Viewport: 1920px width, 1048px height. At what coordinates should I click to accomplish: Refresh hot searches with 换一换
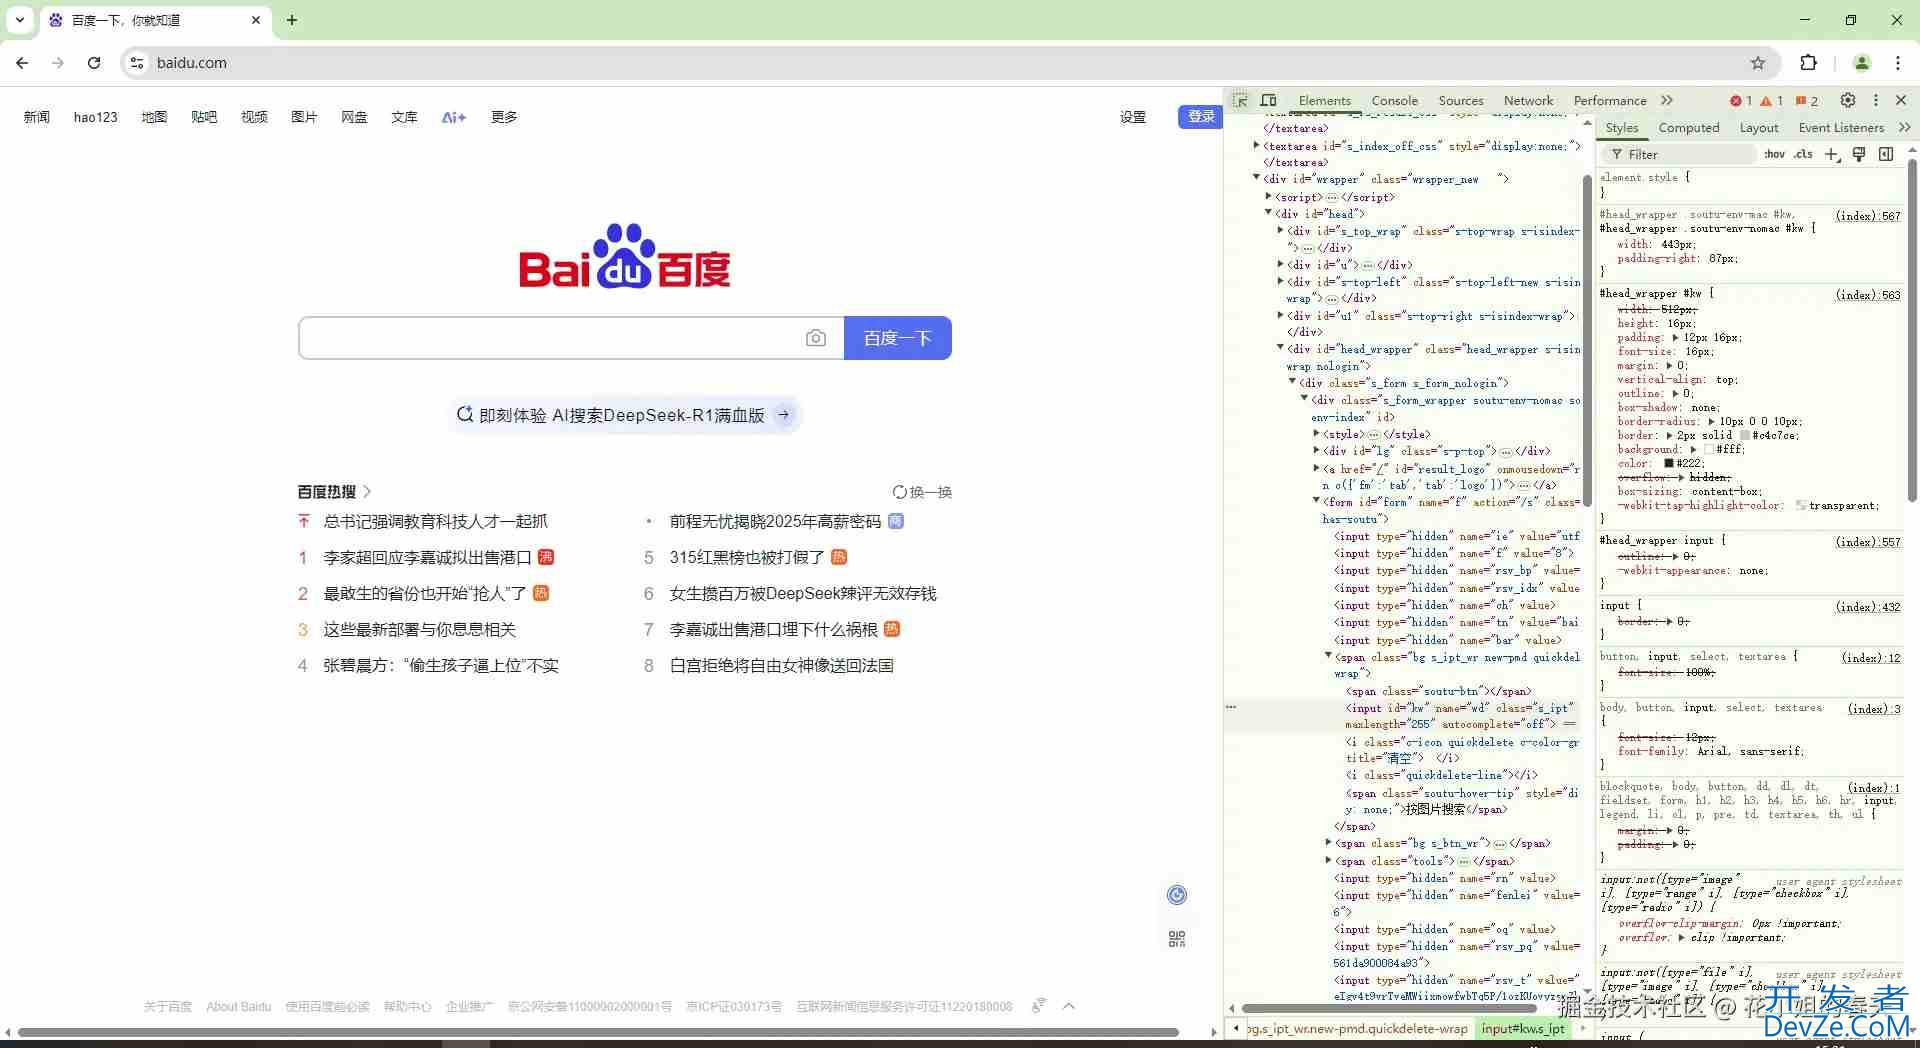click(x=922, y=492)
